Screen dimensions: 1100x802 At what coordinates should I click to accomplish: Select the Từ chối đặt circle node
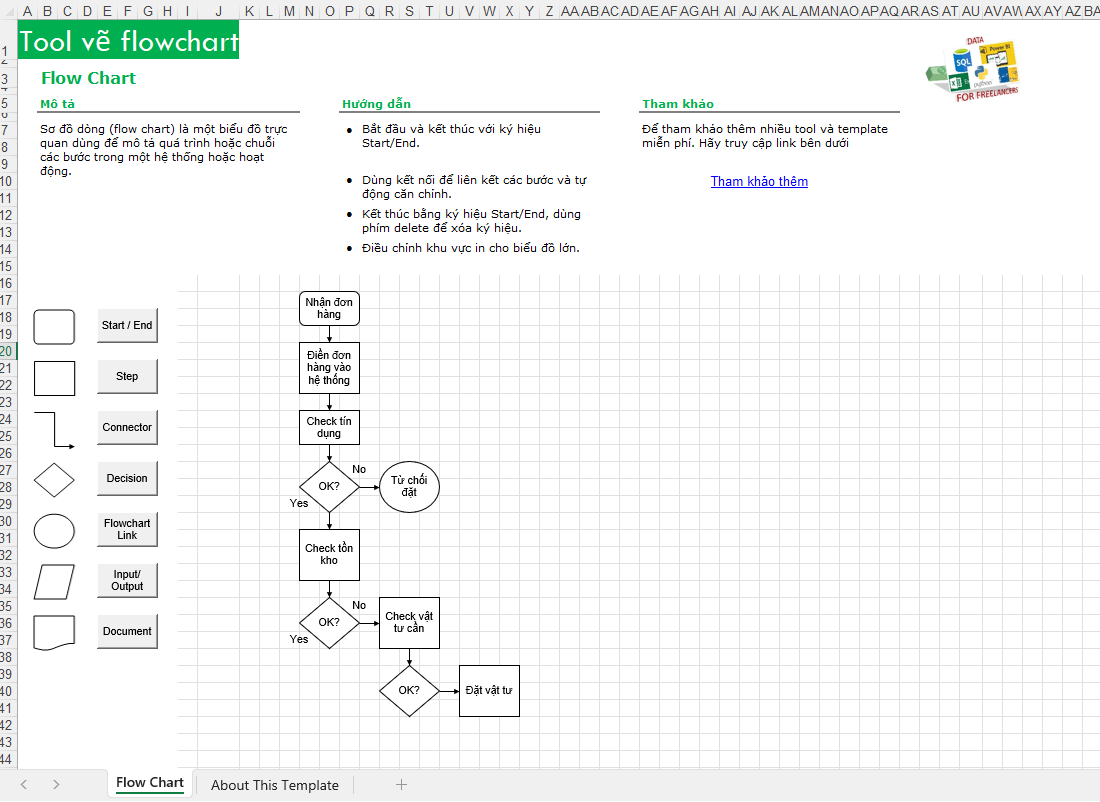pos(409,487)
